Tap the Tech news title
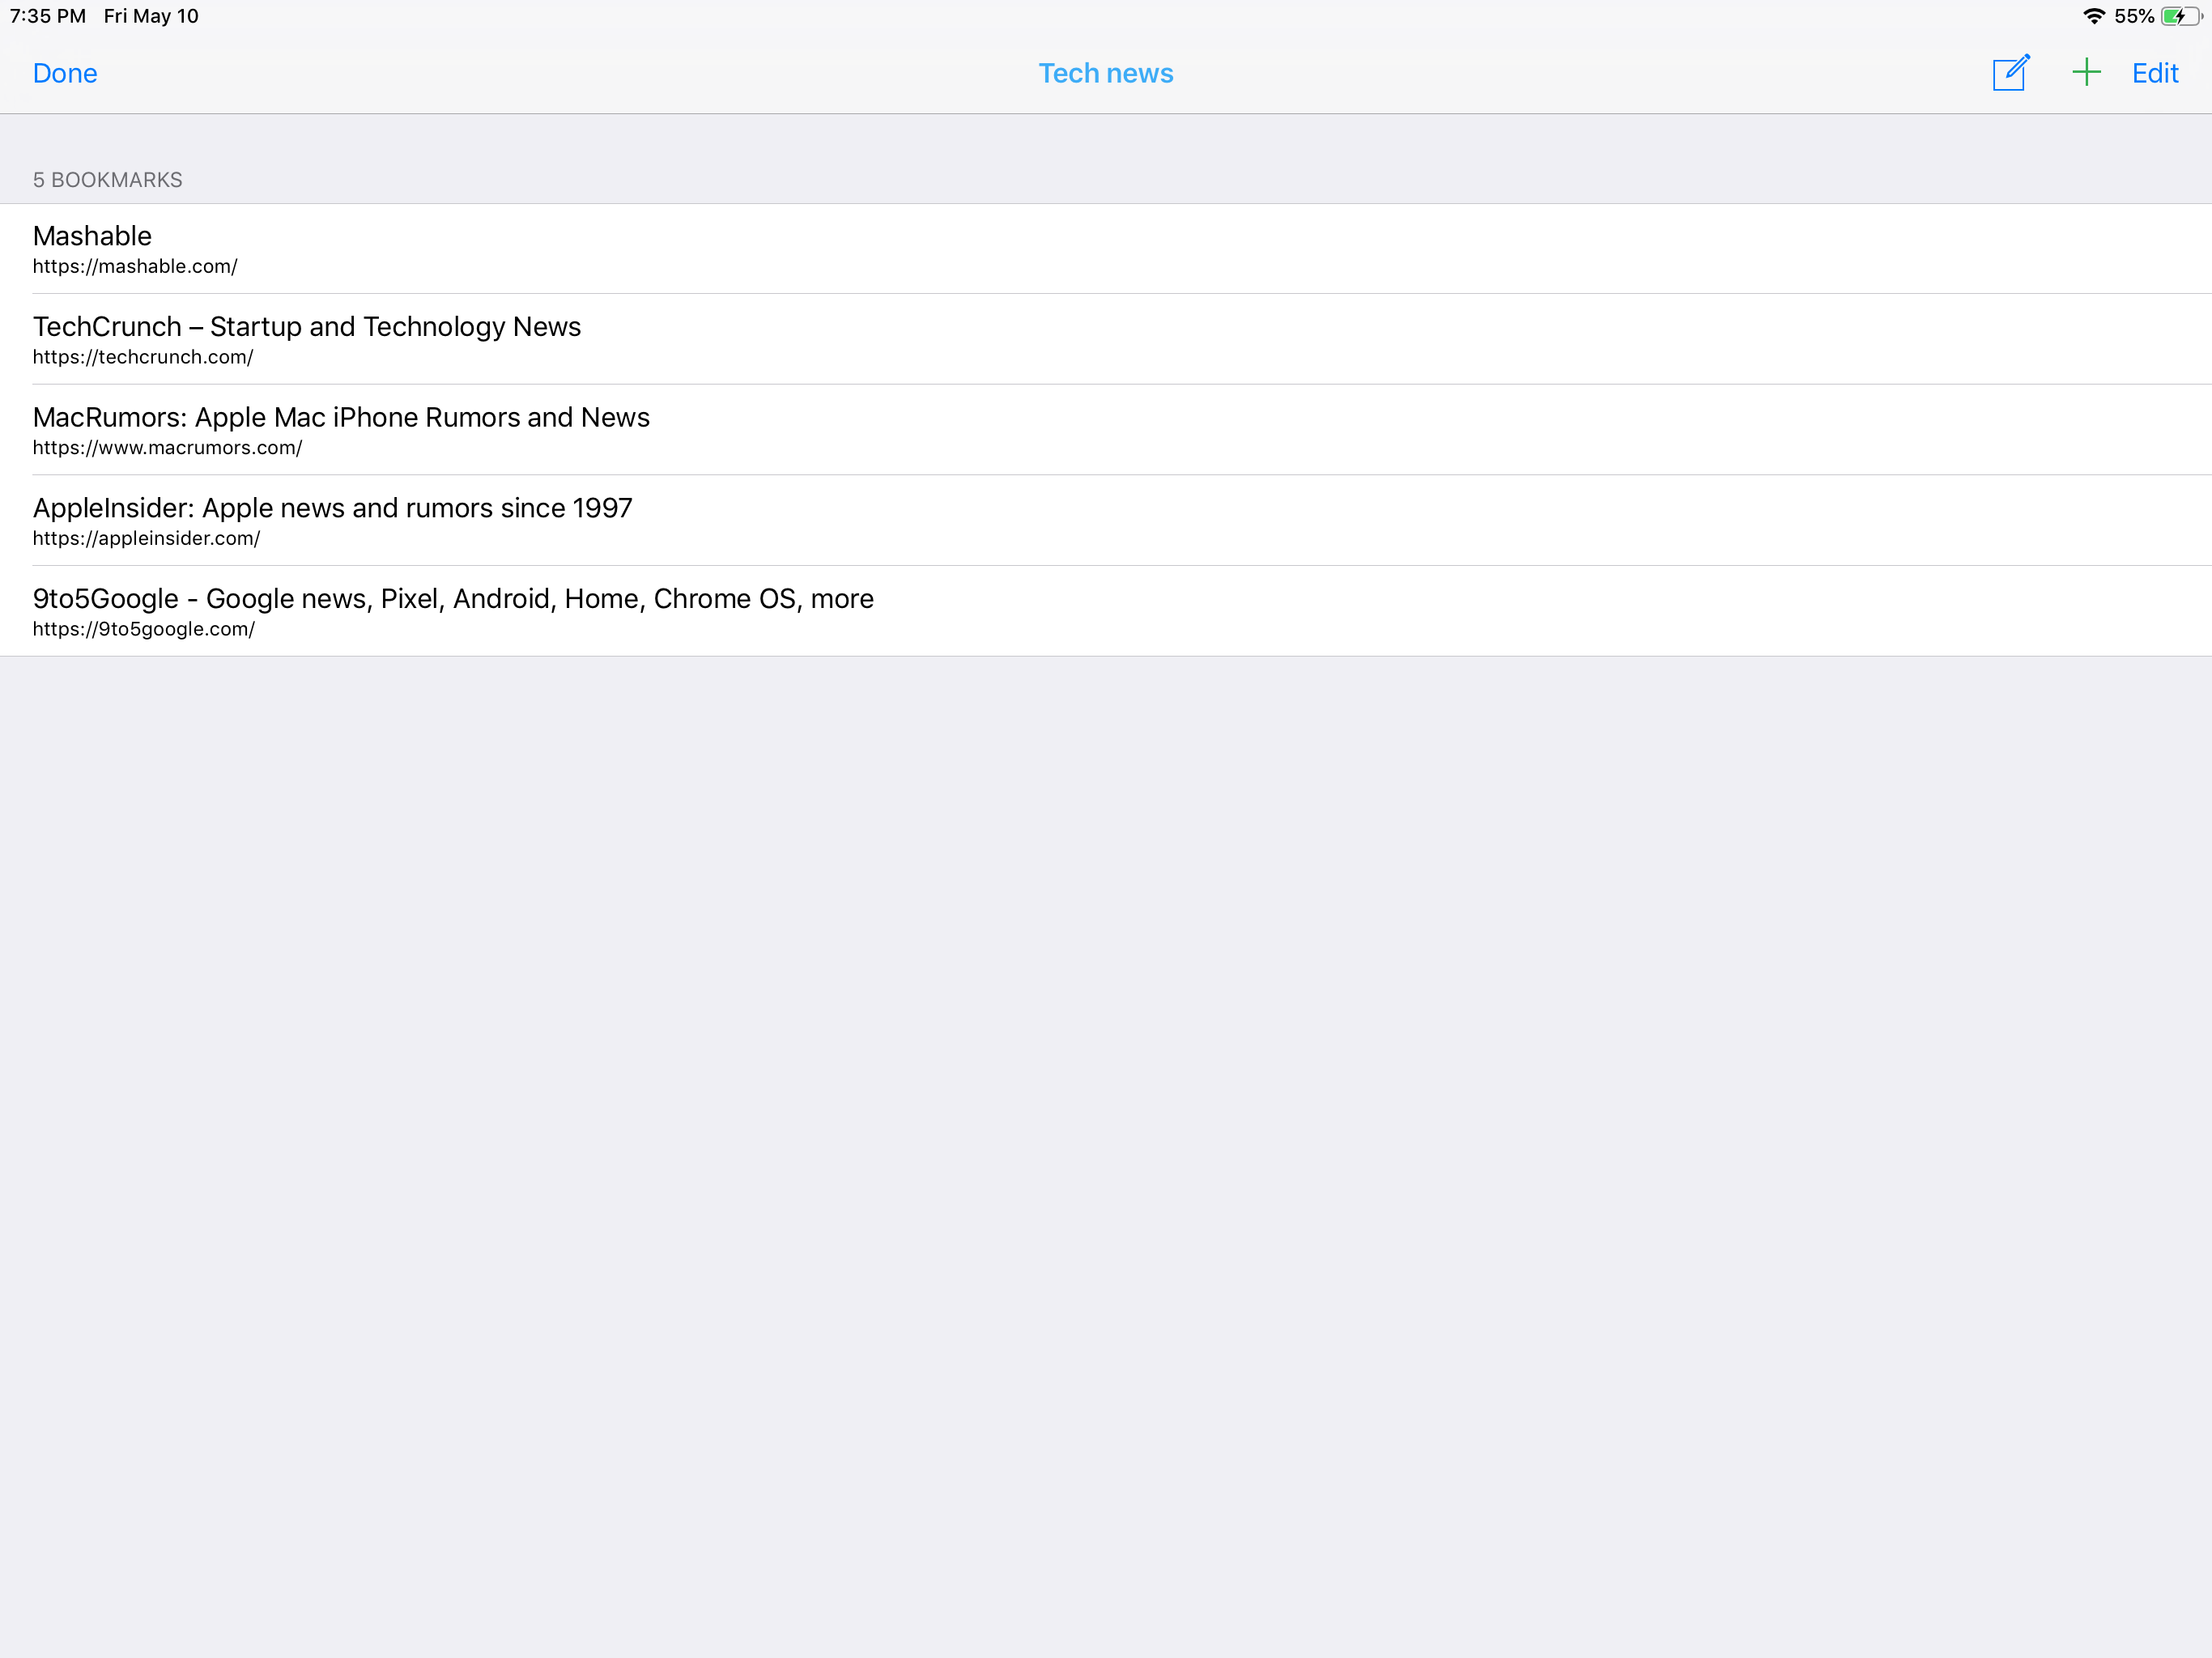Screen dimensions: 2212x1658 pos(1105,73)
